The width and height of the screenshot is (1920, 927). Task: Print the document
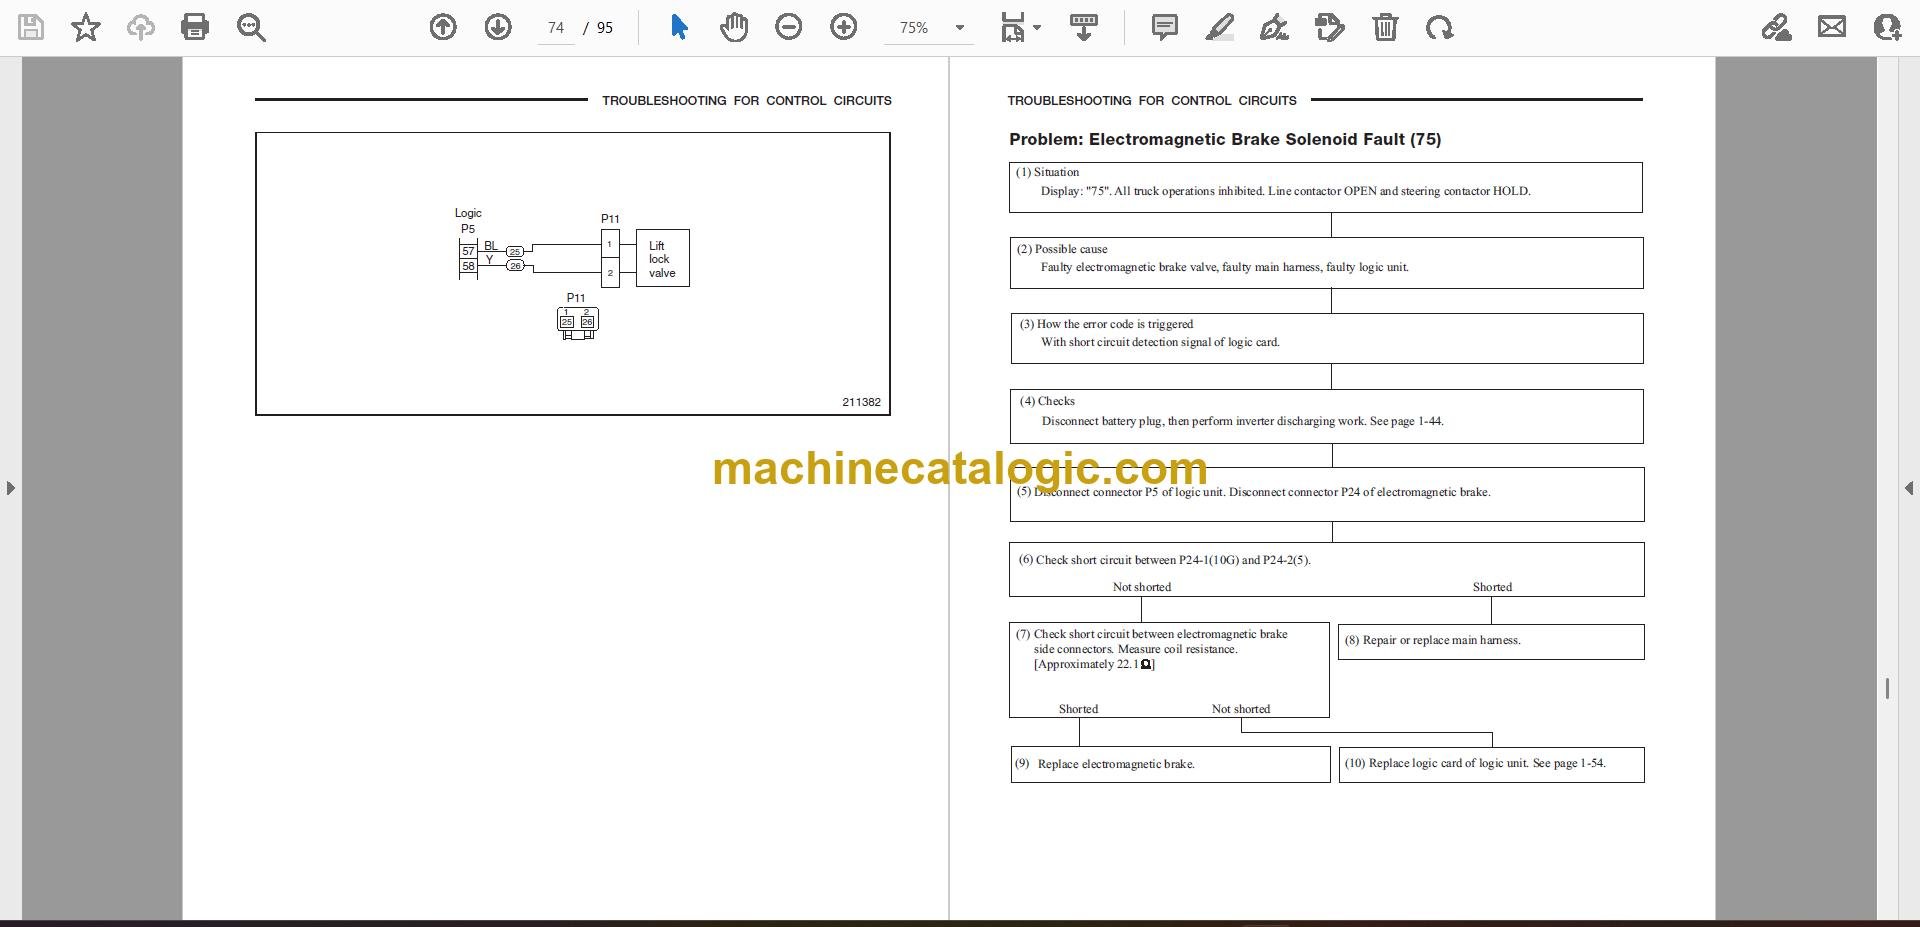click(195, 27)
